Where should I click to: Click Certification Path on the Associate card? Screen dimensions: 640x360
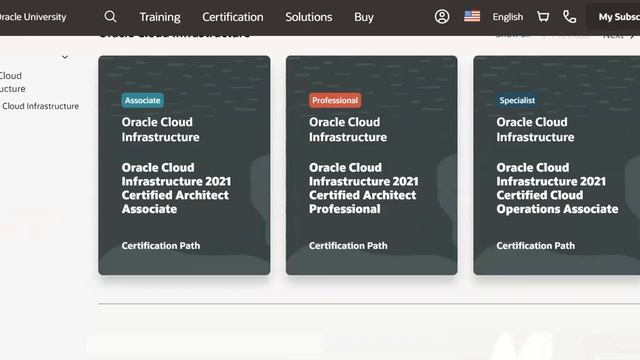161,246
